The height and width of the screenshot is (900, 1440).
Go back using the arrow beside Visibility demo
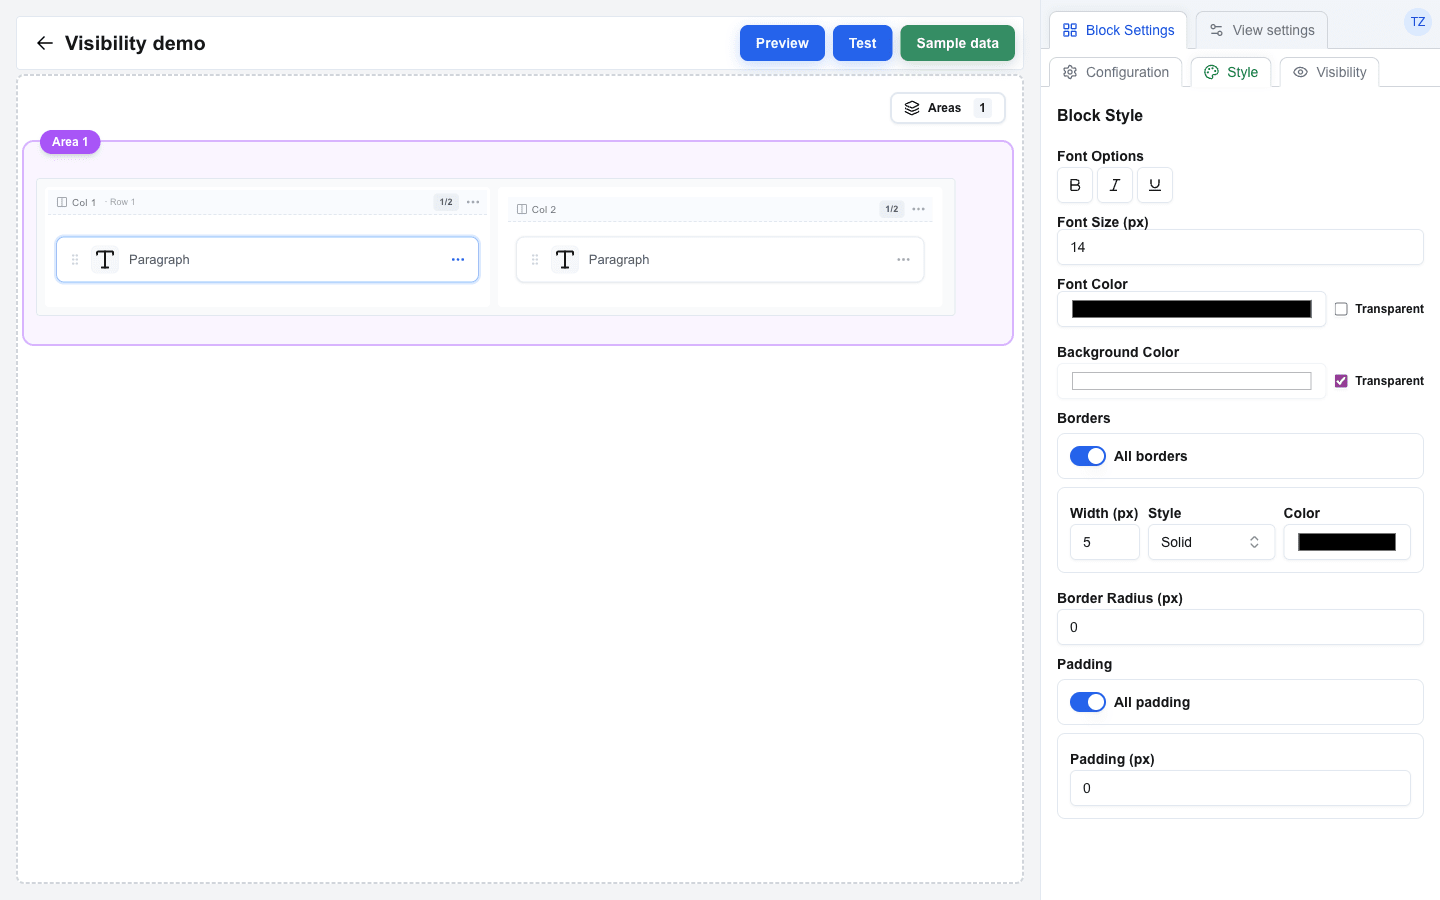point(44,43)
